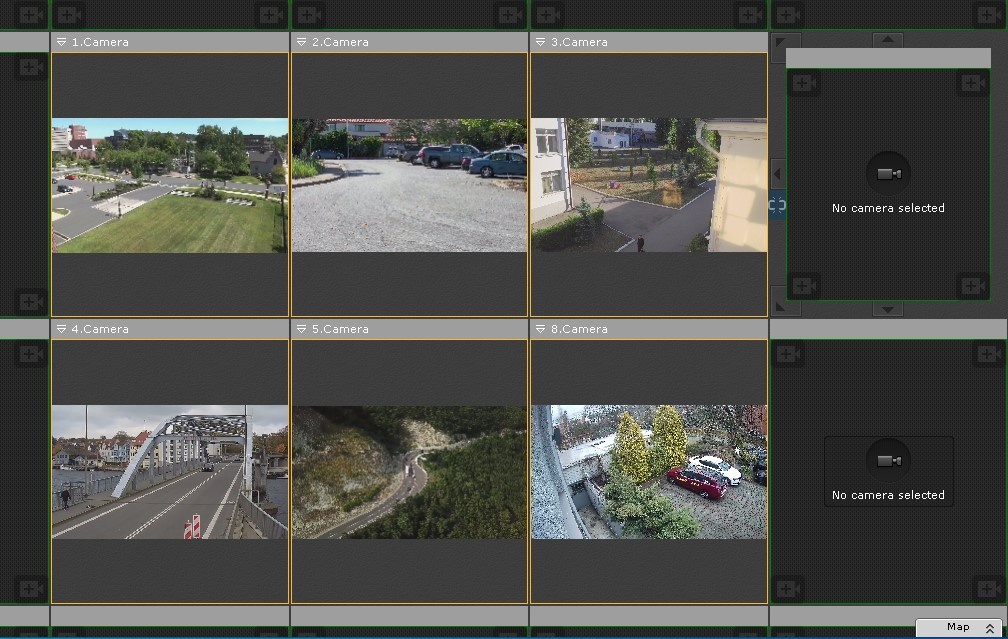
Task: Click the 8.Camera title bar
Action: [x=648, y=329]
